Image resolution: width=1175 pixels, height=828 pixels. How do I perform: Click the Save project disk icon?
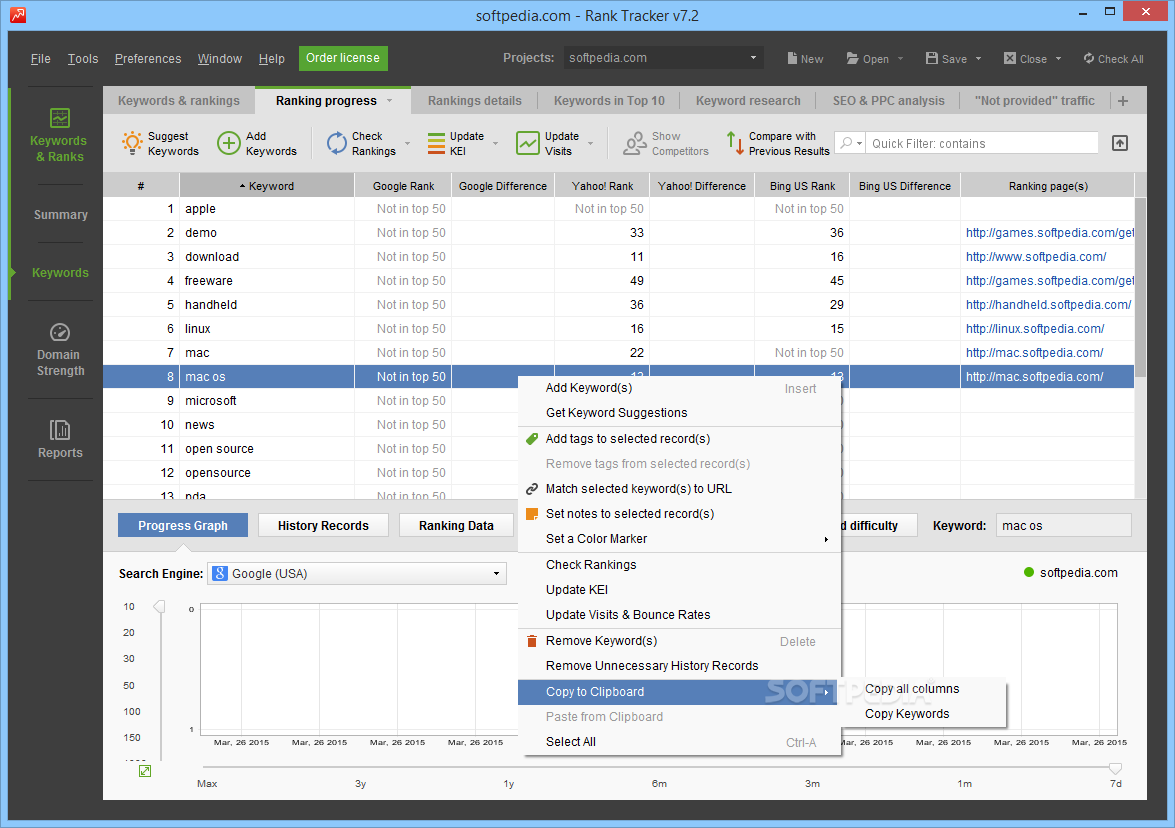931,58
